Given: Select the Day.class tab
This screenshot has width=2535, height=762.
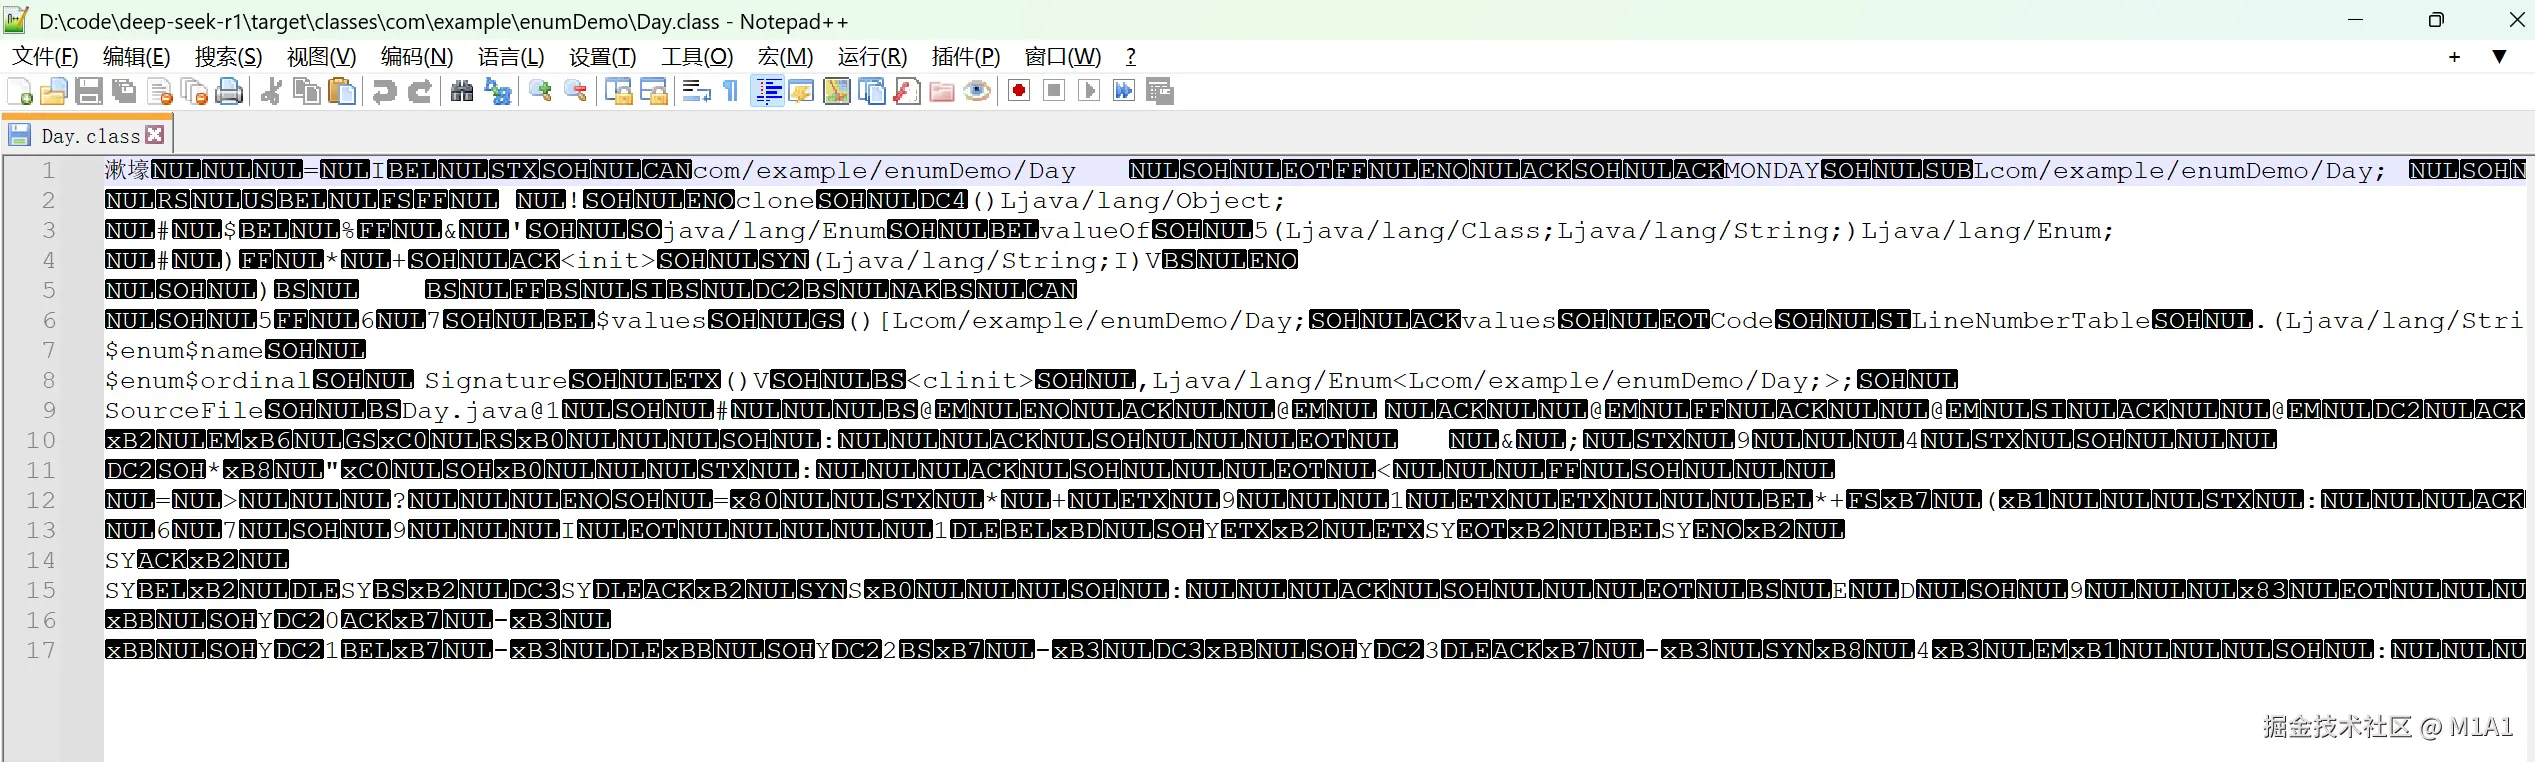Looking at the screenshot, I should (x=88, y=136).
